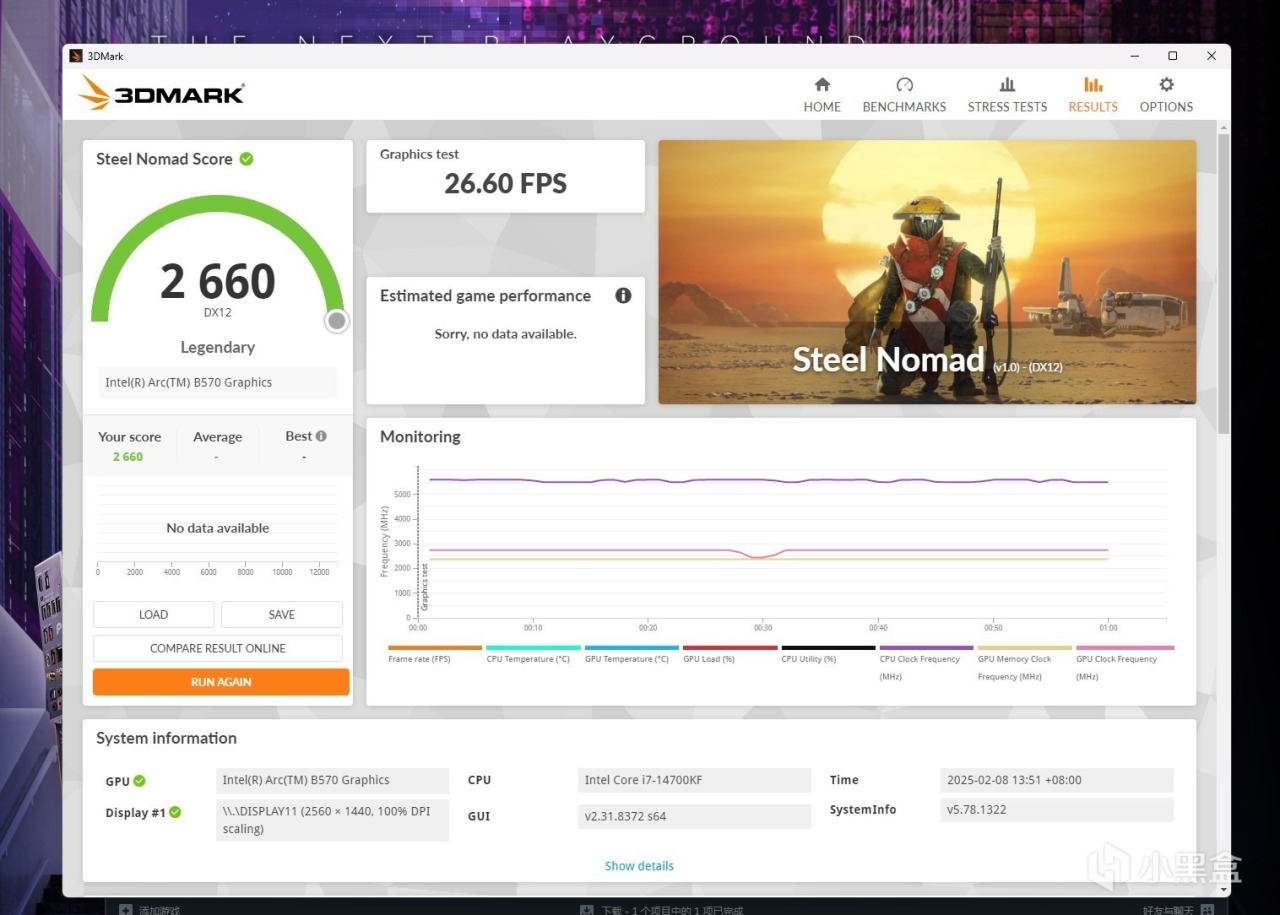Click the gray knob on the score gauge
This screenshot has height=915, width=1280.
point(337,320)
